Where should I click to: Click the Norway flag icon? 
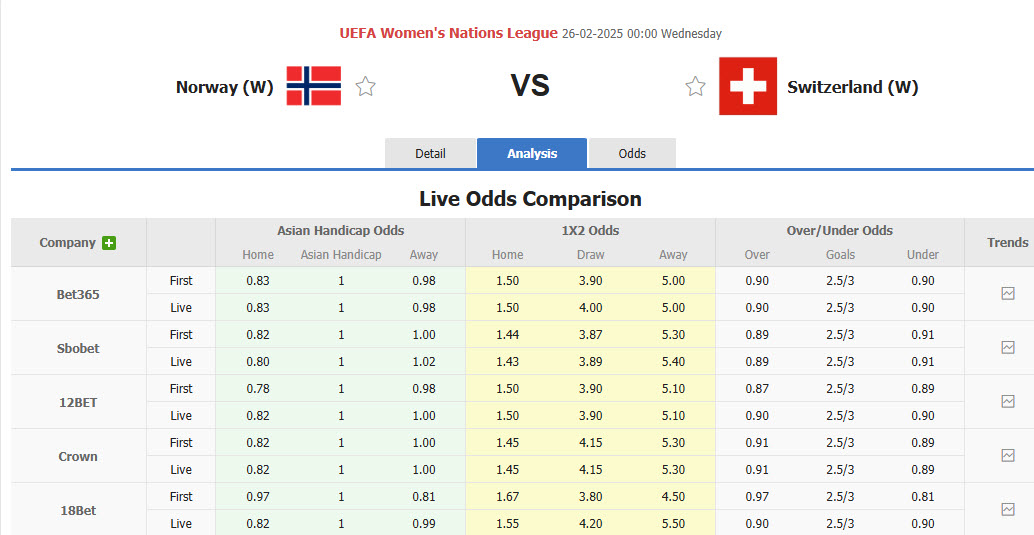coord(313,86)
